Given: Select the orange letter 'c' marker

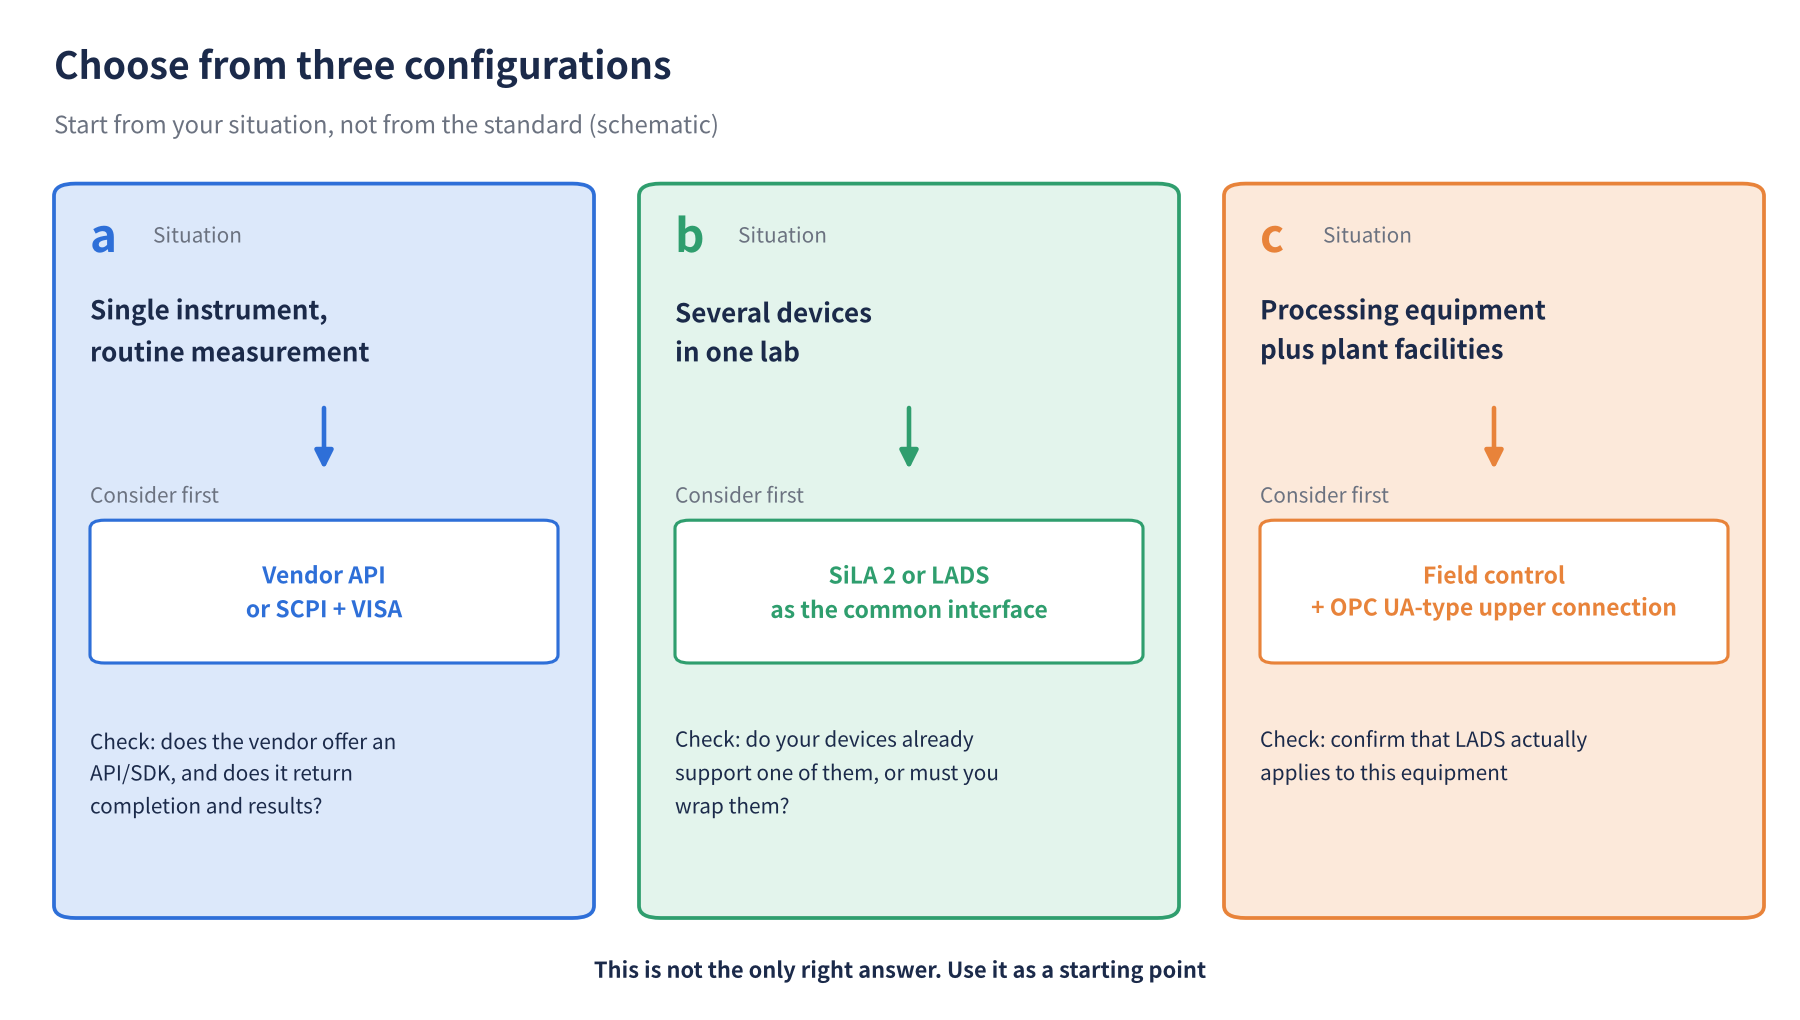Looking at the screenshot, I should point(1272,238).
